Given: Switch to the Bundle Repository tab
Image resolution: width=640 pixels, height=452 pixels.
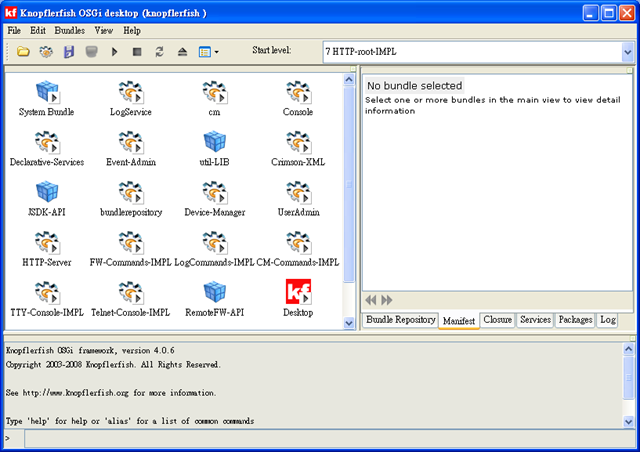Looking at the screenshot, I should [400, 320].
